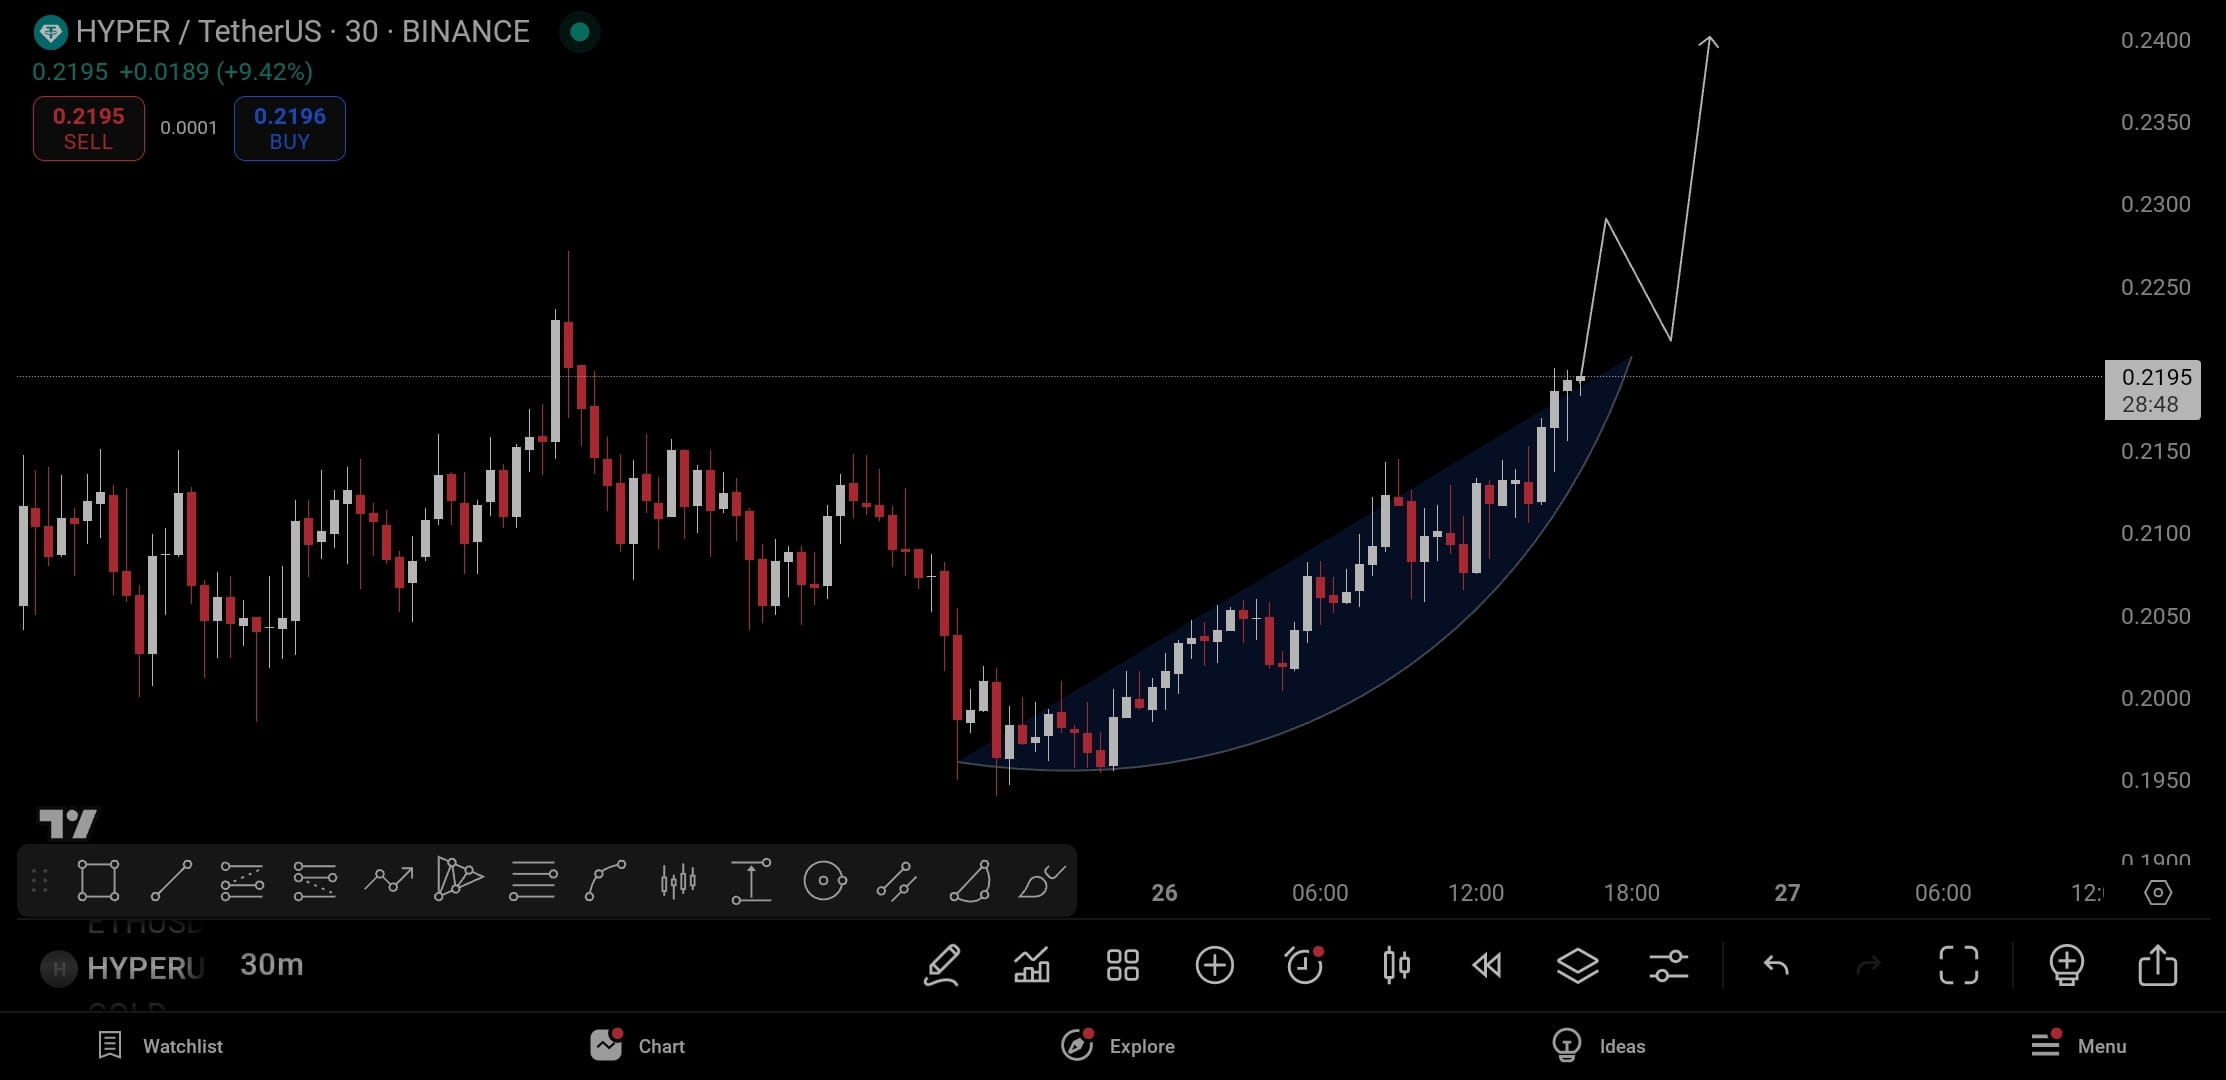Select the Trend Line drawing tool
The width and height of the screenshot is (2226, 1080).
(x=171, y=881)
